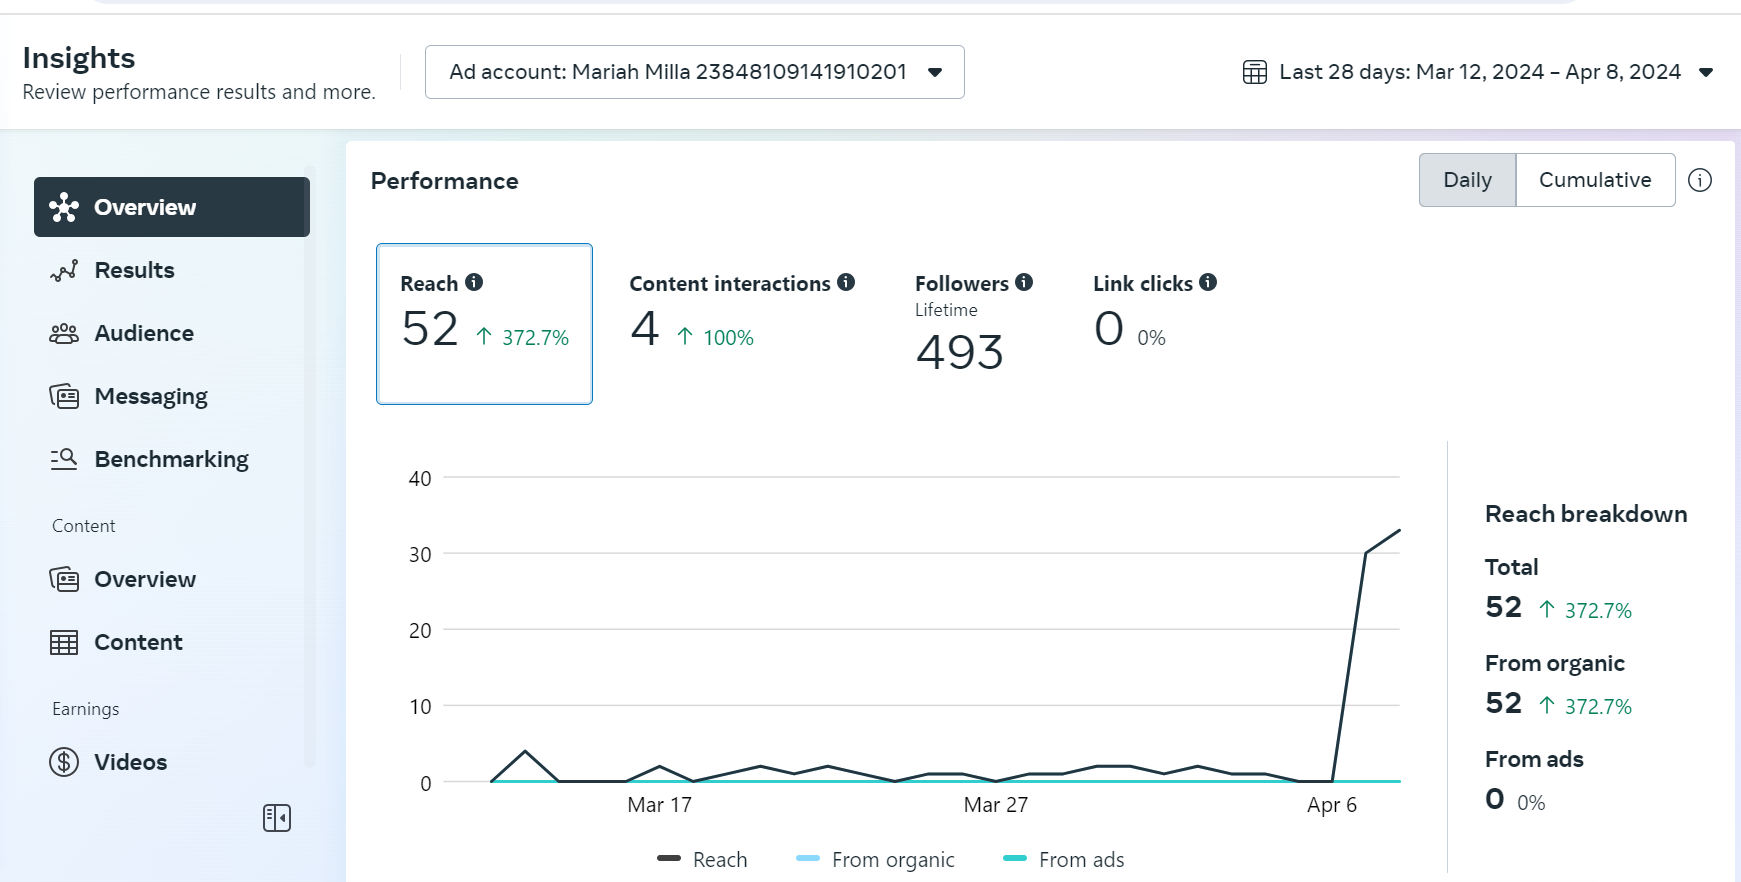Image resolution: width=1741 pixels, height=882 pixels.
Task: Click the Performance chart info icon
Action: click(1700, 180)
